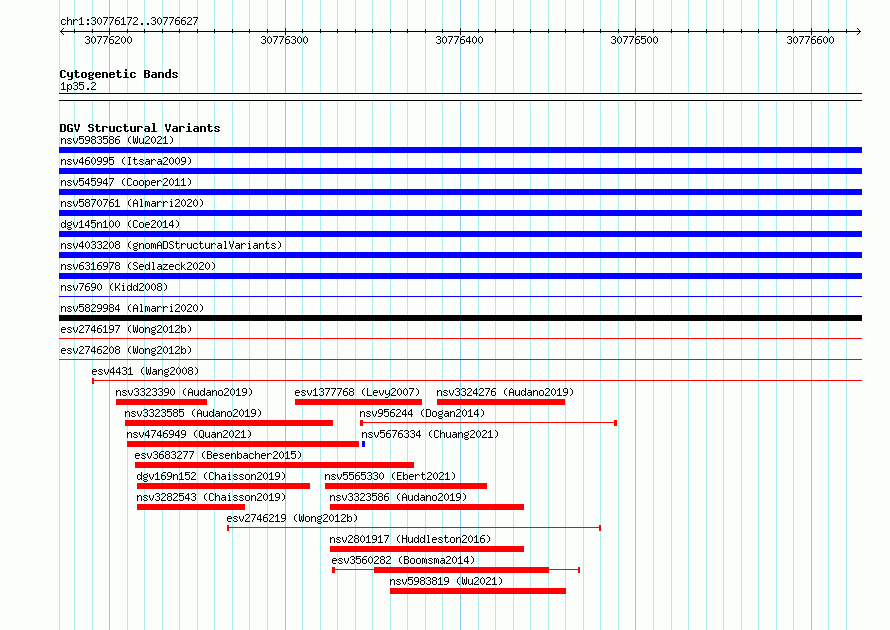The width and height of the screenshot is (890, 630).
Task: Click the Cytogenetic Bands track title
Action: [x=119, y=74]
